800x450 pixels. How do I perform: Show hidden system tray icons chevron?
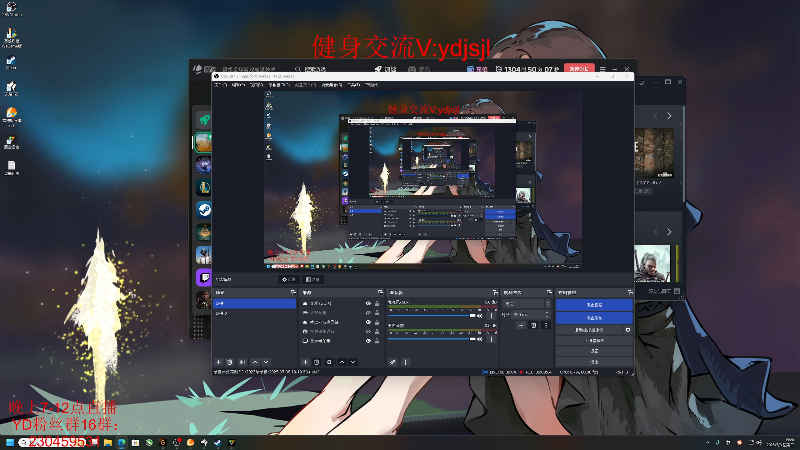coord(707,442)
